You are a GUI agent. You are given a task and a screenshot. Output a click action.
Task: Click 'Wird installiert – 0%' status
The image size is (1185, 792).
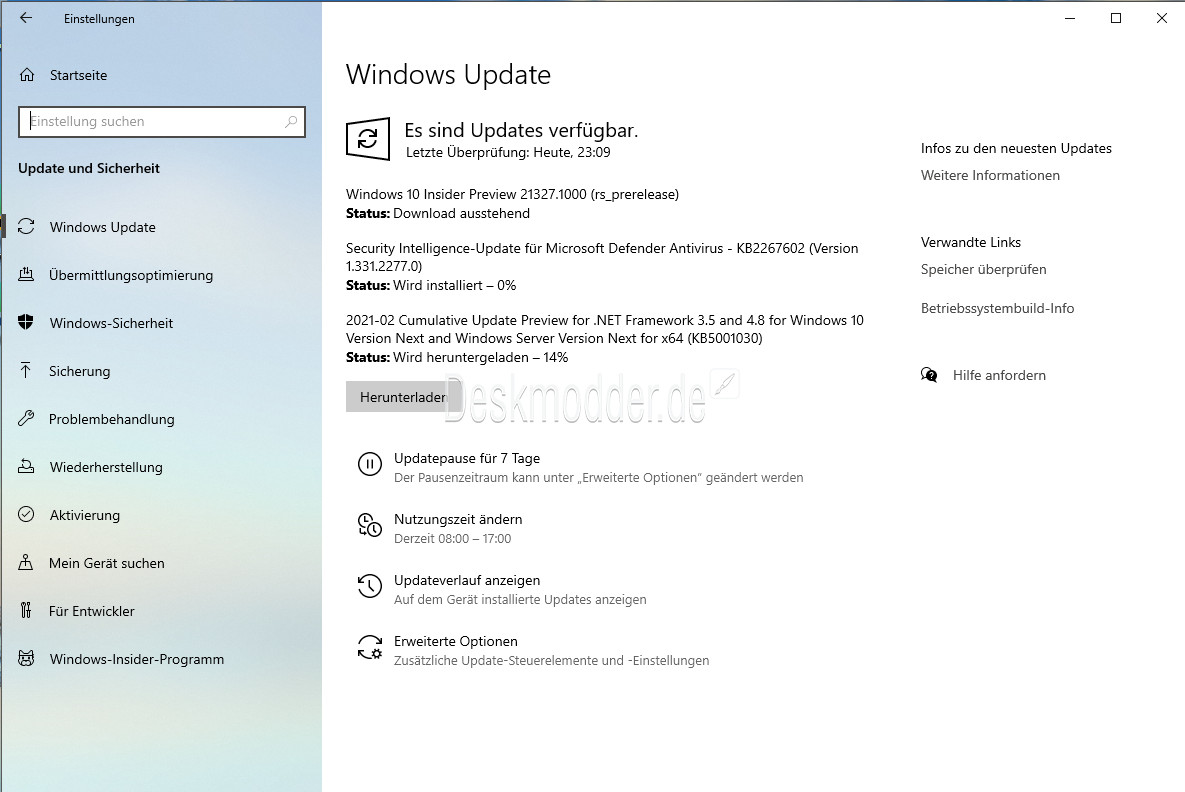pyautogui.click(x=454, y=285)
